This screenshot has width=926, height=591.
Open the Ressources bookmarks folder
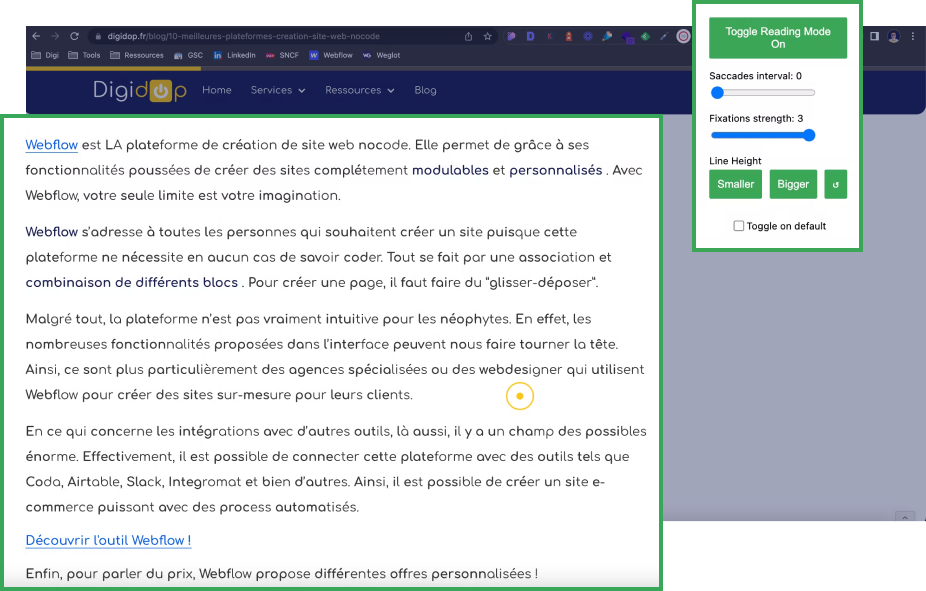[x=137, y=55]
